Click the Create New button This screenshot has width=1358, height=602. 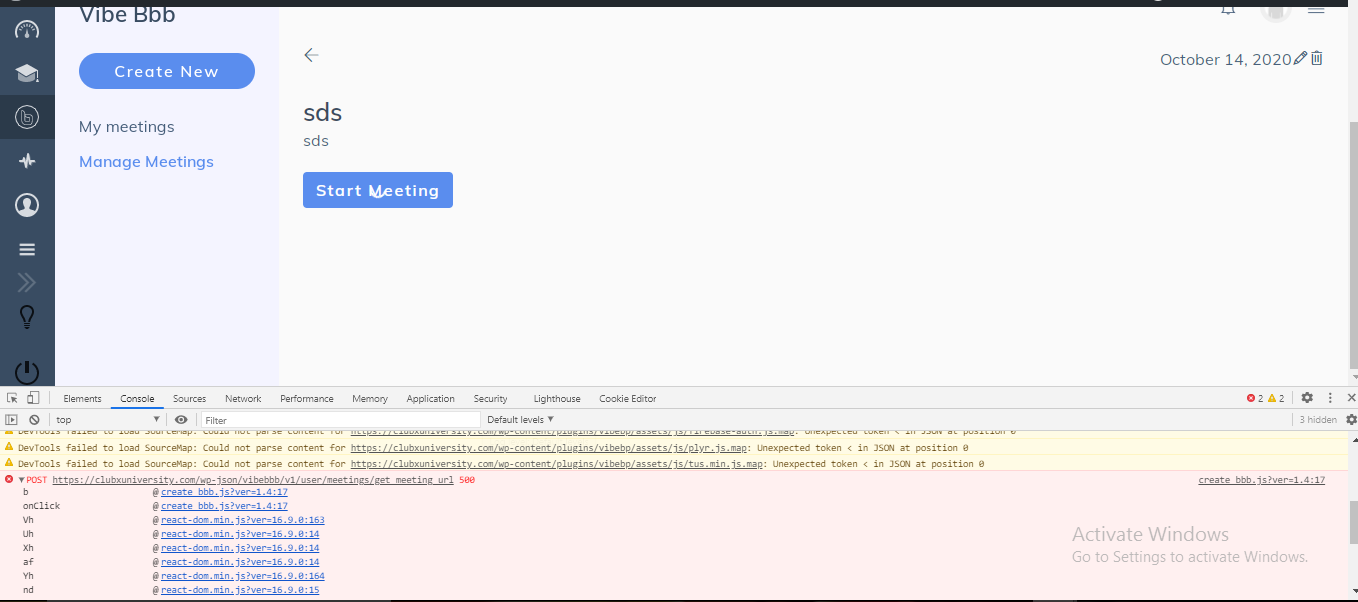coord(167,71)
